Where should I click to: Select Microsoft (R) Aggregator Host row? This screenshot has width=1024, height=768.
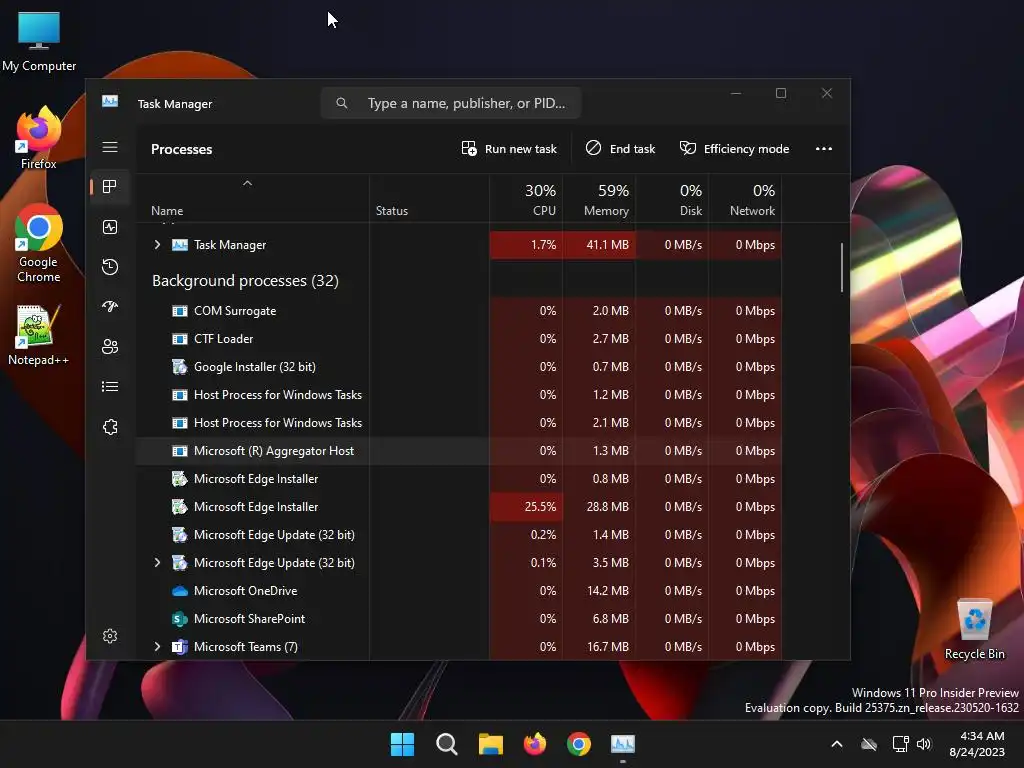tap(458, 451)
